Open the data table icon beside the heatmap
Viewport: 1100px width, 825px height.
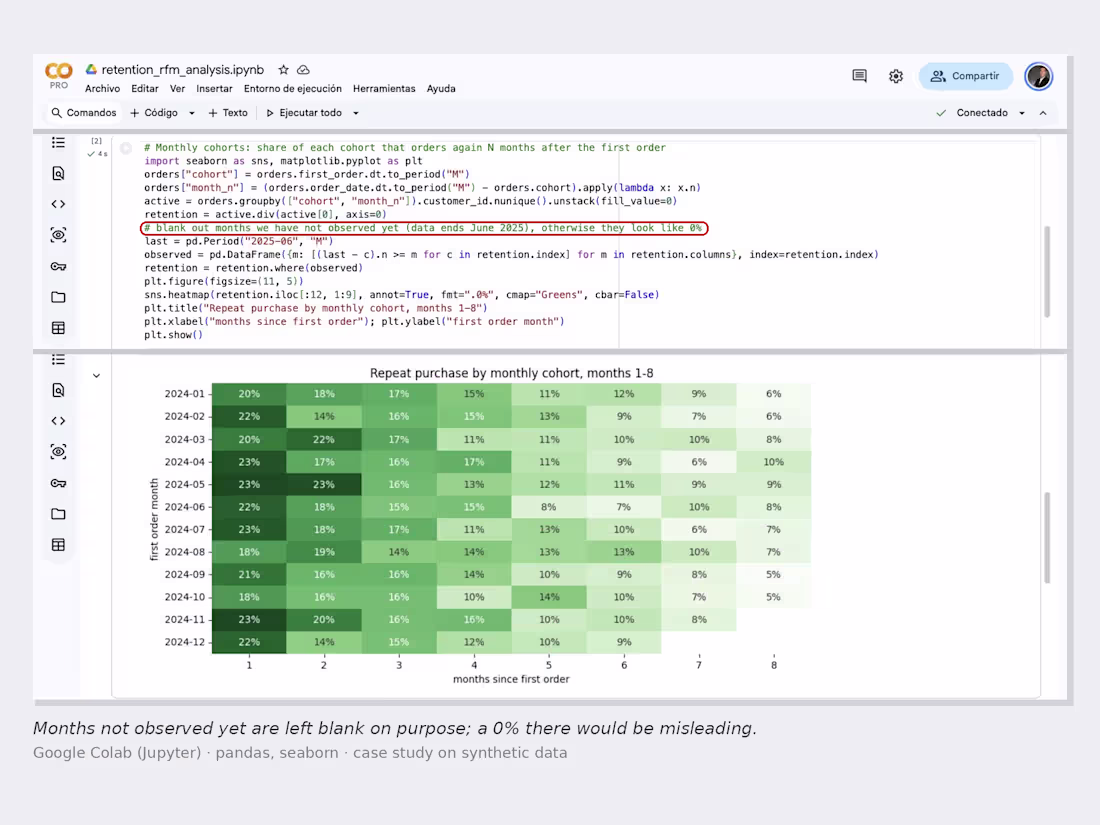[x=58, y=544]
